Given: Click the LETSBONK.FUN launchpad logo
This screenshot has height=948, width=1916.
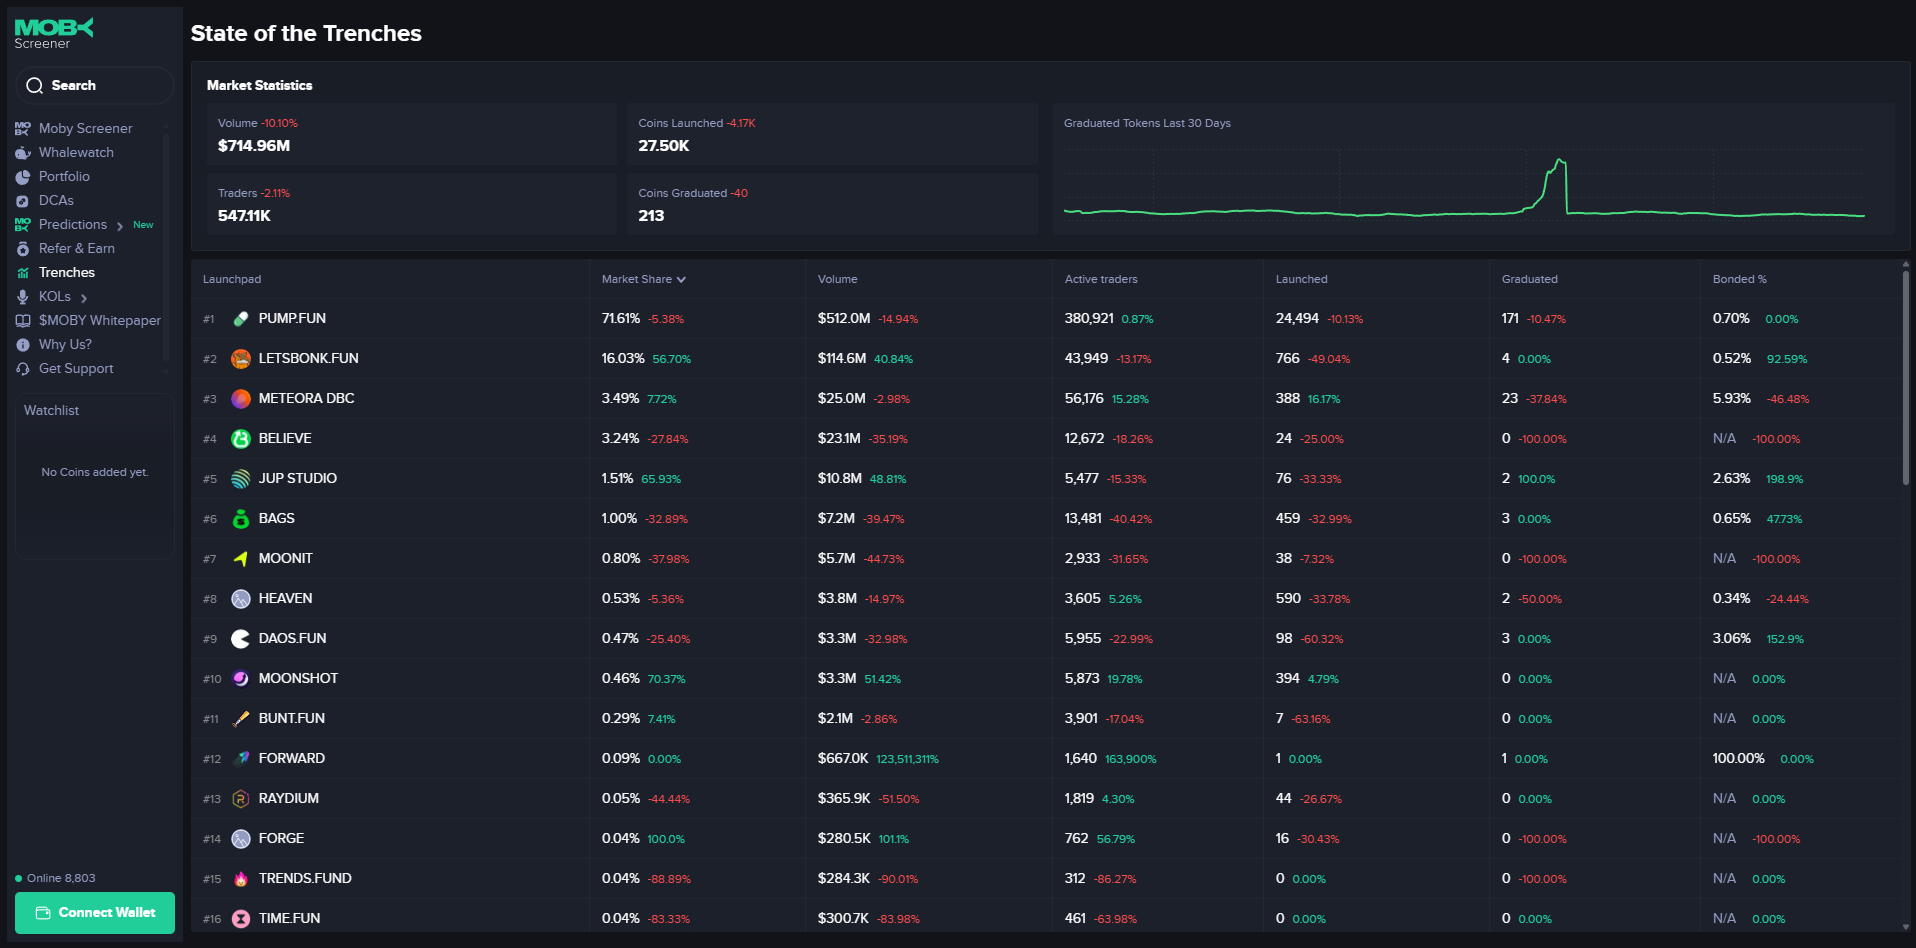Looking at the screenshot, I should [x=241, y=359].
